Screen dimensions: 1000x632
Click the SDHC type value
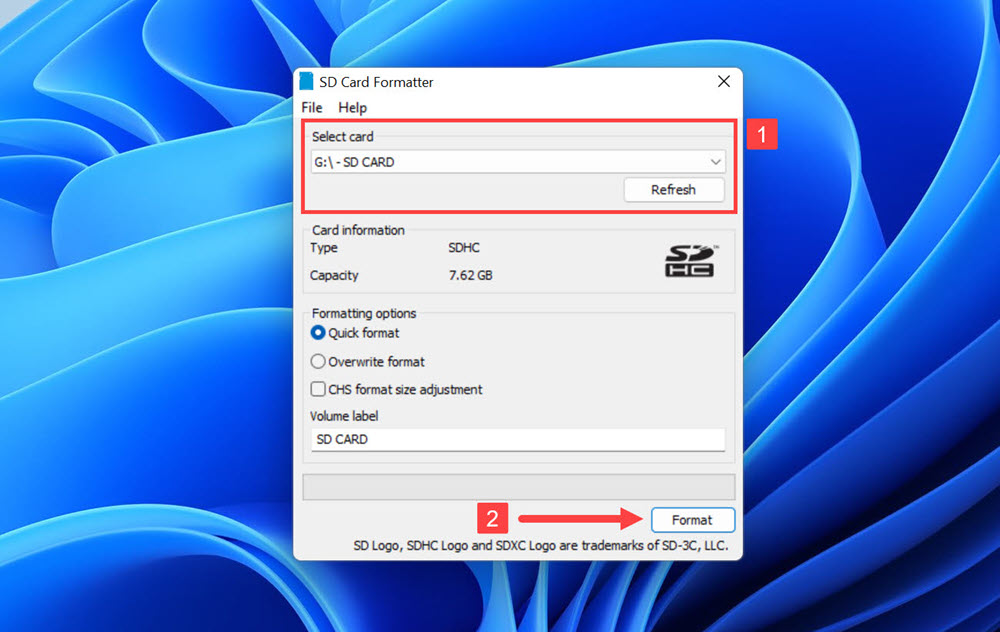tap(464, 247)
